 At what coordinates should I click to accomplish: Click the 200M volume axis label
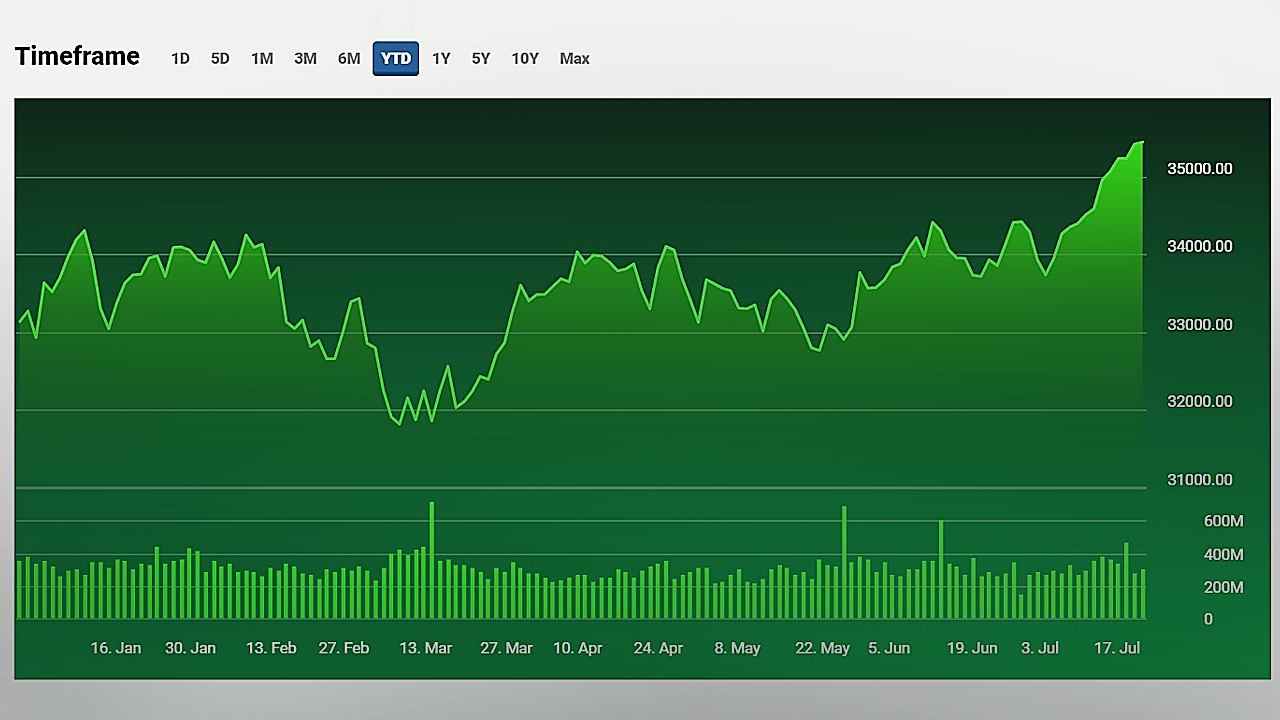point(1223,587)
